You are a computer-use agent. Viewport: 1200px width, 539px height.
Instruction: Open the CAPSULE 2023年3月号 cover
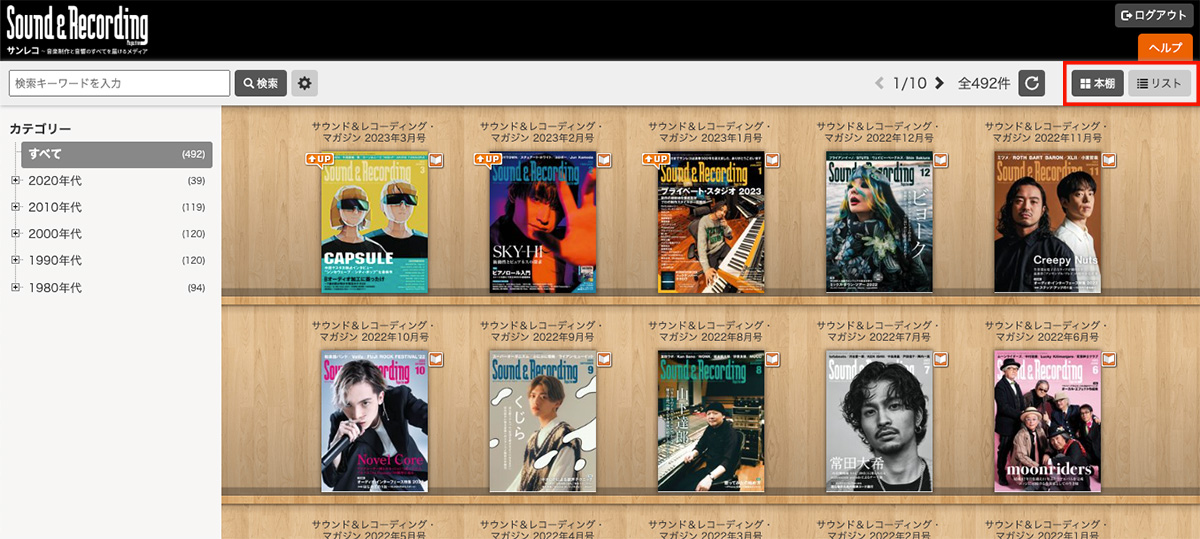point(375,223)
